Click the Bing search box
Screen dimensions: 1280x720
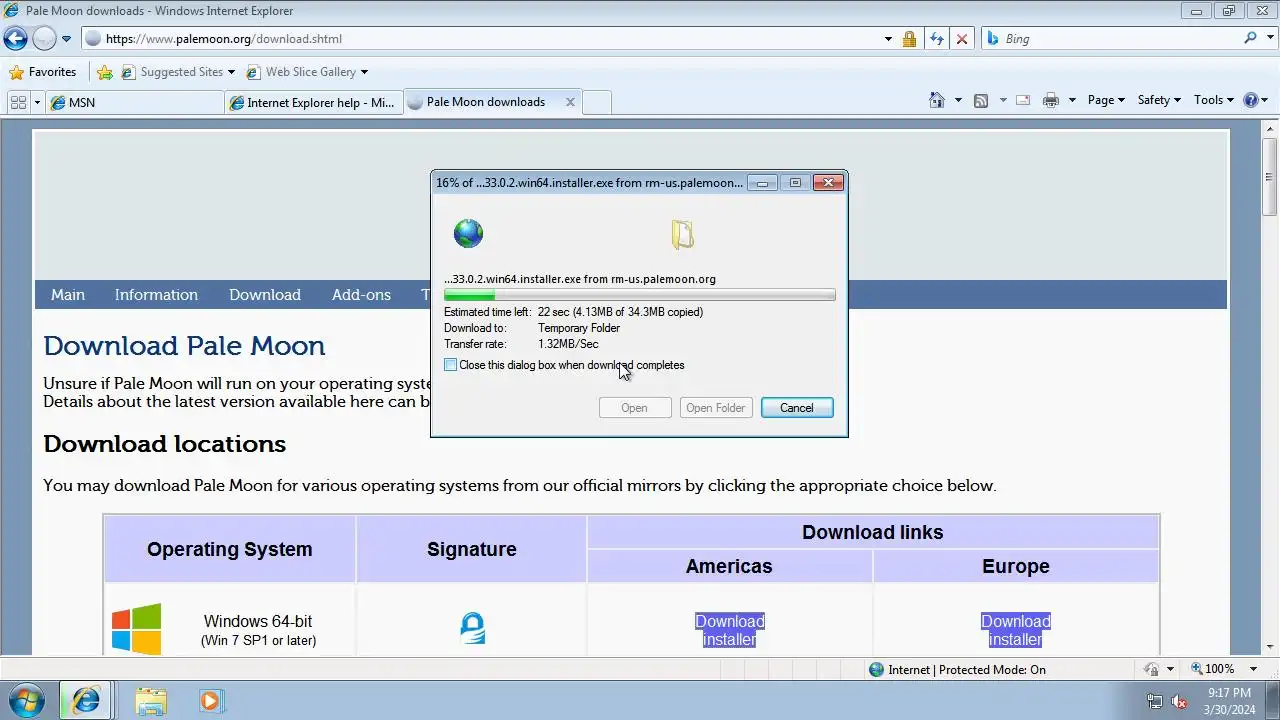click(x=1110, y=39)
